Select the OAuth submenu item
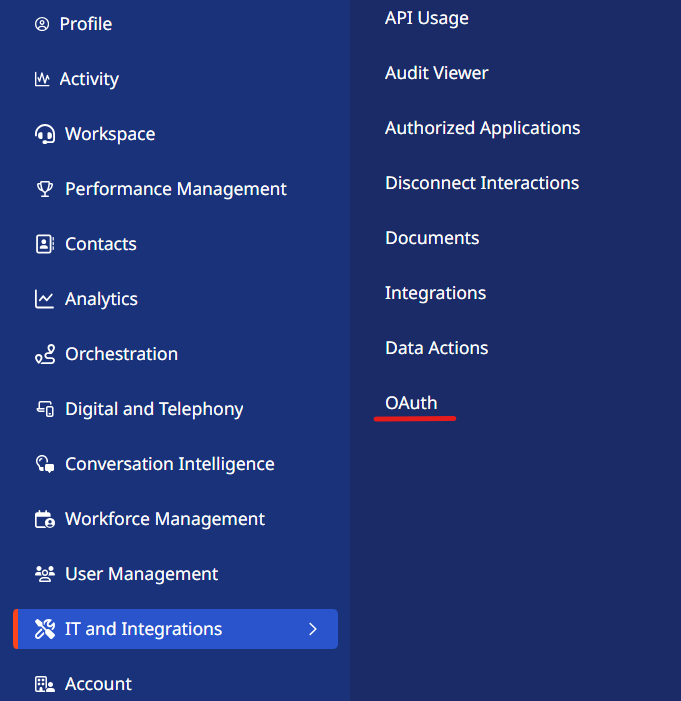The height and width of the screenshot is (701, 681). coord(411,403)
